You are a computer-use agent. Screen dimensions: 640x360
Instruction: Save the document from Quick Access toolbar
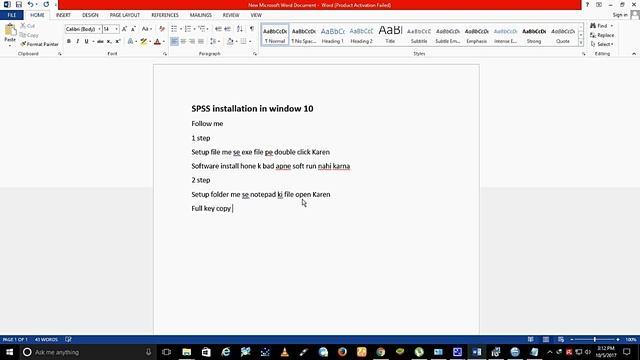point(19,4)
